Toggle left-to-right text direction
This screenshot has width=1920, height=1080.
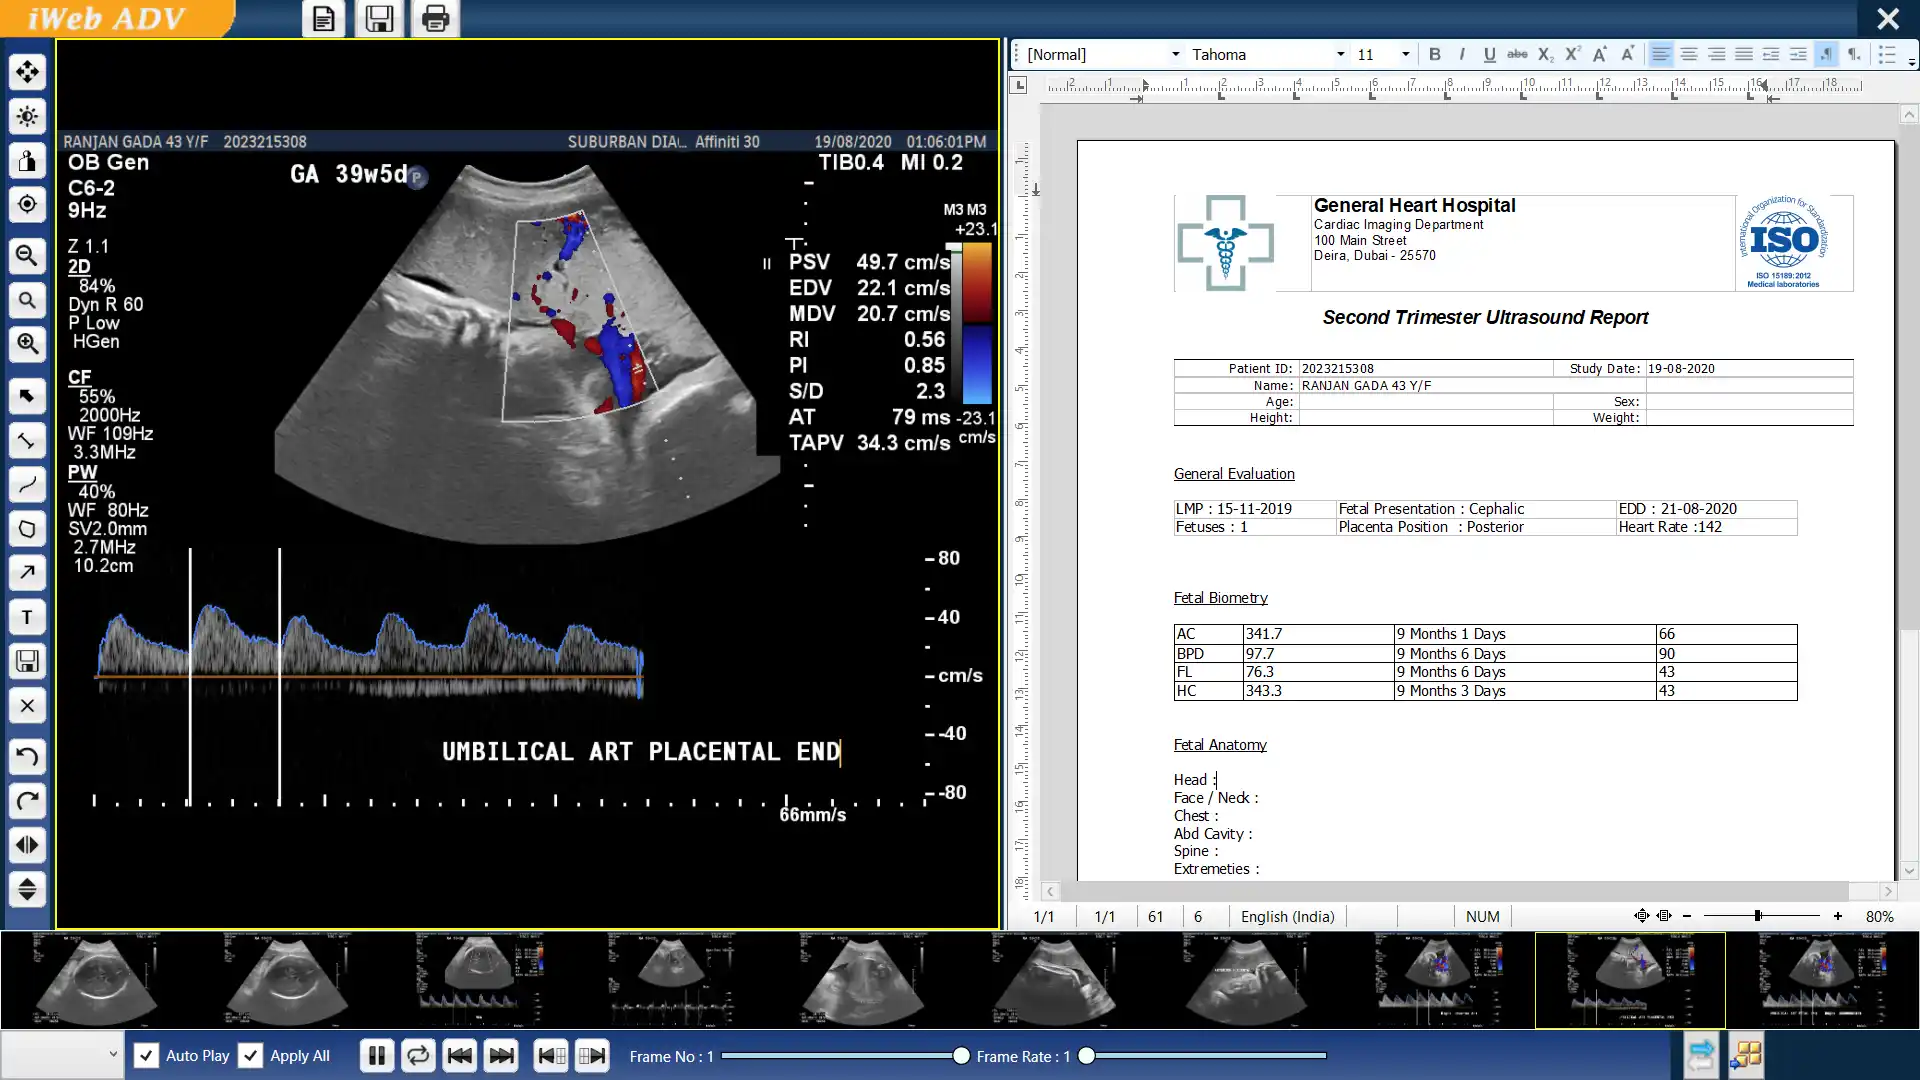1825,54
